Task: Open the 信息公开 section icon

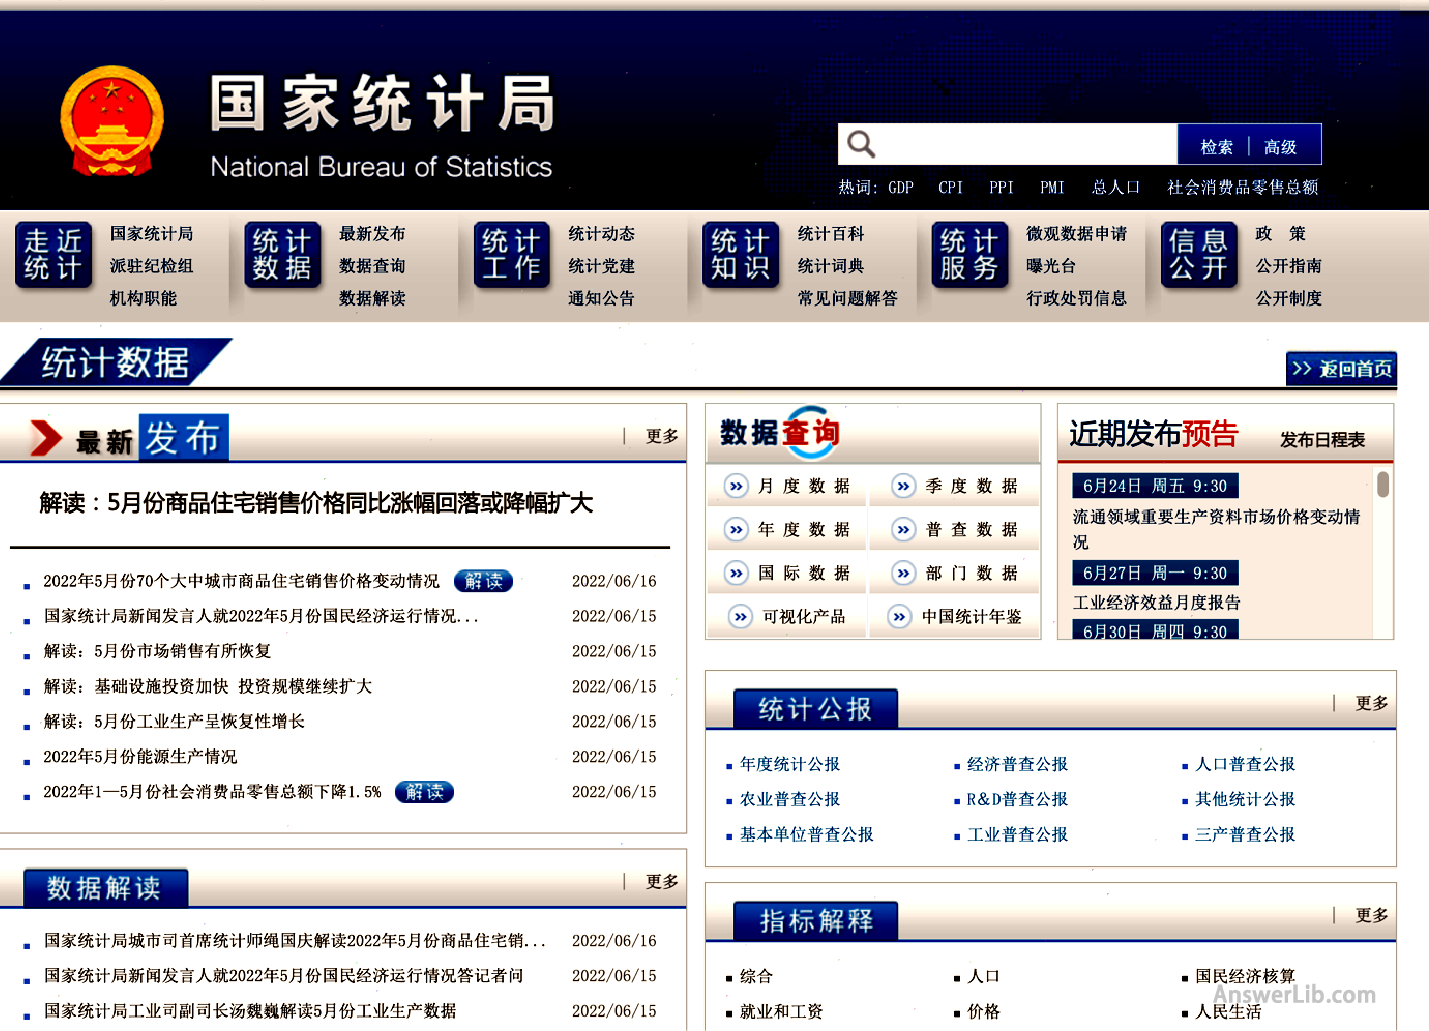Action: click(x=1198, y=255)
